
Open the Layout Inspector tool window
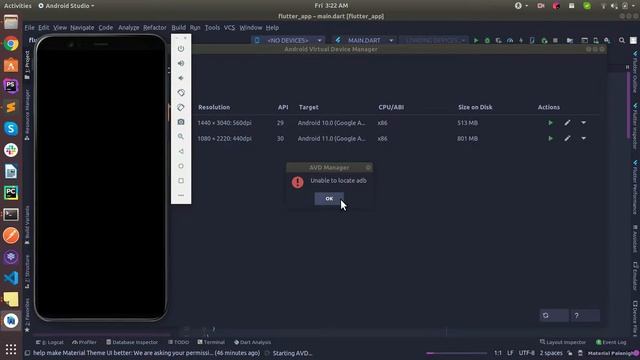(x=563, y=342)
